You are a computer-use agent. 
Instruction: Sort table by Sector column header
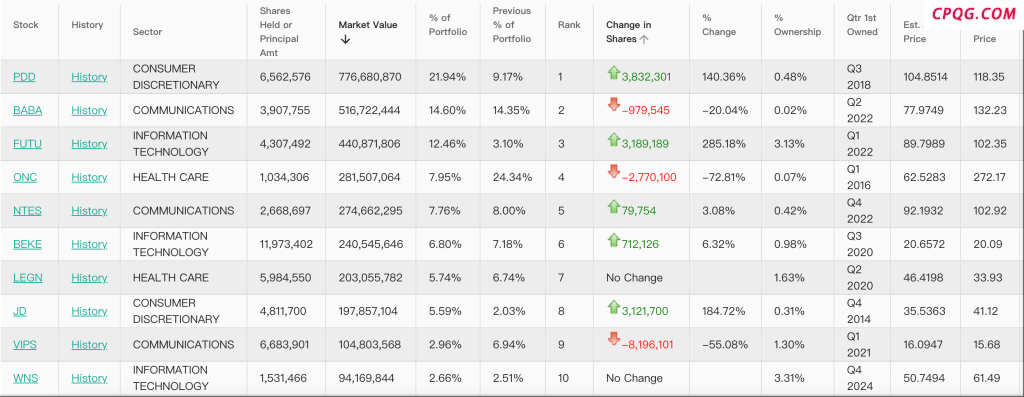pos(147,31)
